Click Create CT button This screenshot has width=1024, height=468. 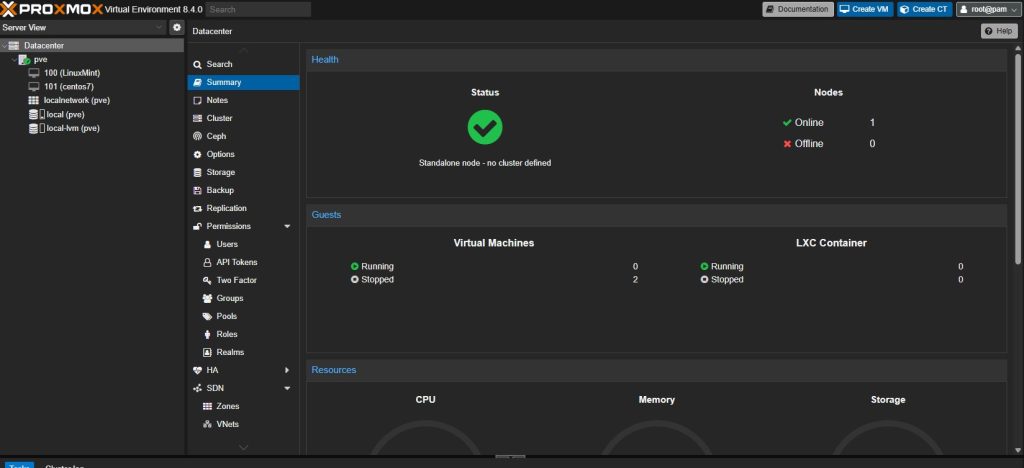(925, 9)
